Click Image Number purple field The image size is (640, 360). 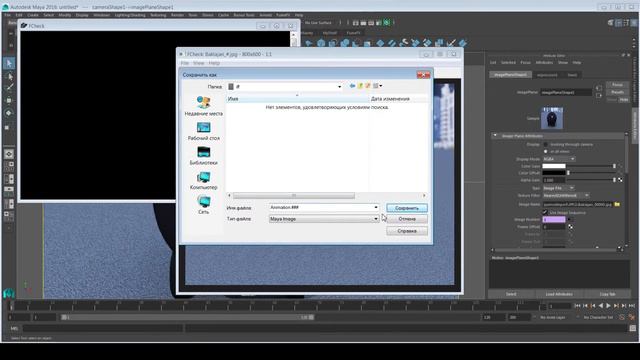click(554, 219)
